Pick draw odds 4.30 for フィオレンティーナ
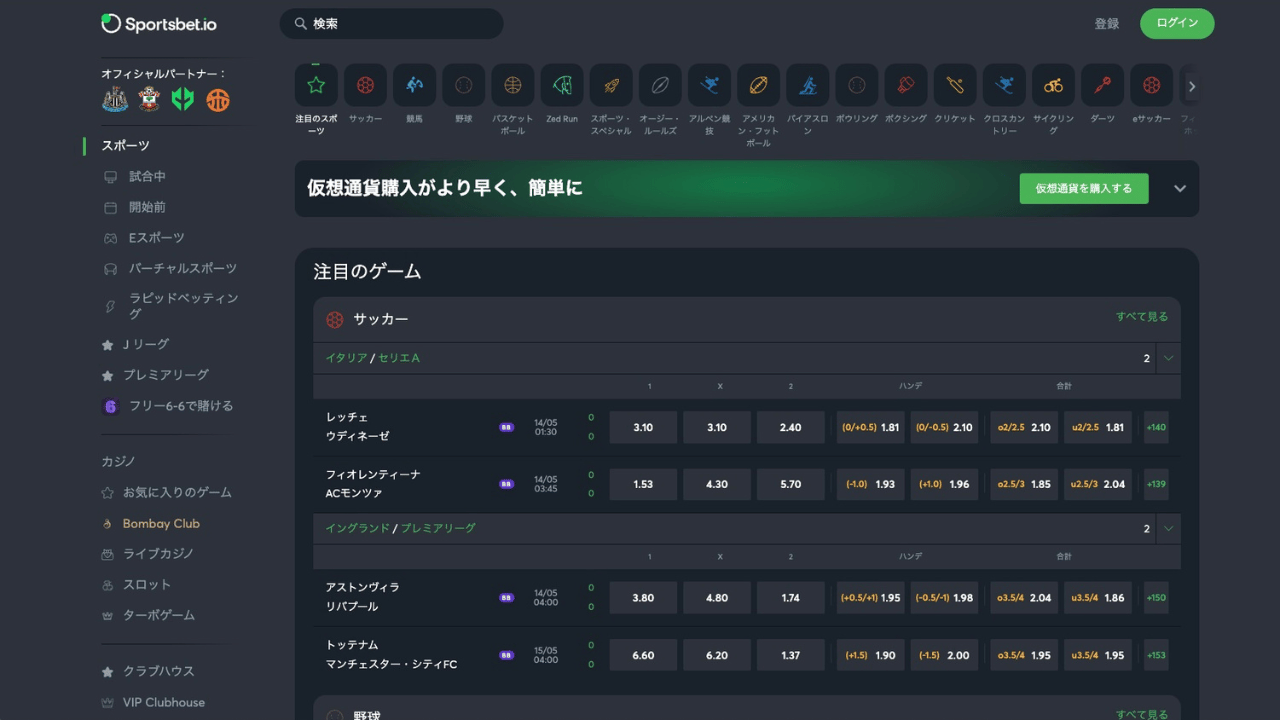The width and height of the screenshot is (1280, 720). tap(717, 484)
